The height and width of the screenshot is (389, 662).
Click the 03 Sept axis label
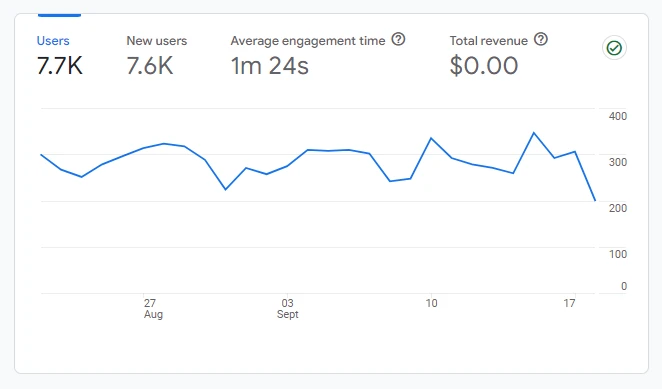click(x=288, y=309)
